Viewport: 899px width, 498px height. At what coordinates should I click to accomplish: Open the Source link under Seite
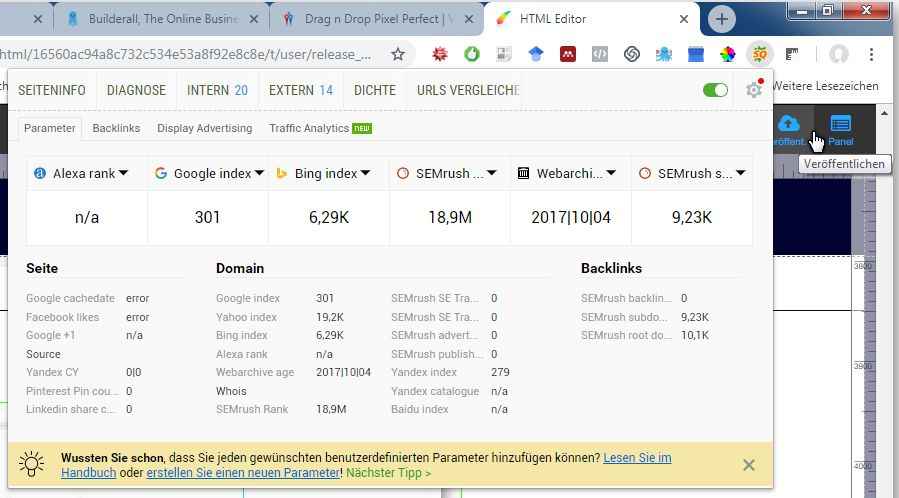click(x=43, y=354)
